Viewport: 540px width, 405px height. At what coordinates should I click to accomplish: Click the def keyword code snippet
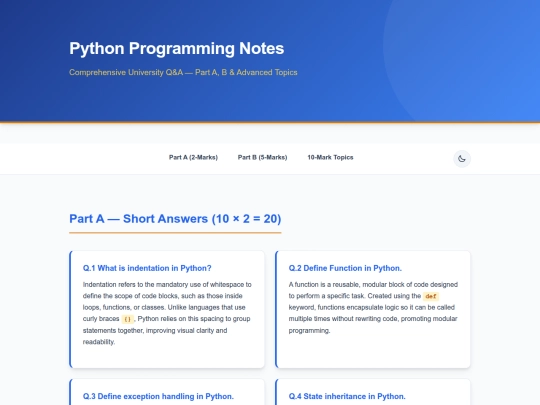point(431,296)
